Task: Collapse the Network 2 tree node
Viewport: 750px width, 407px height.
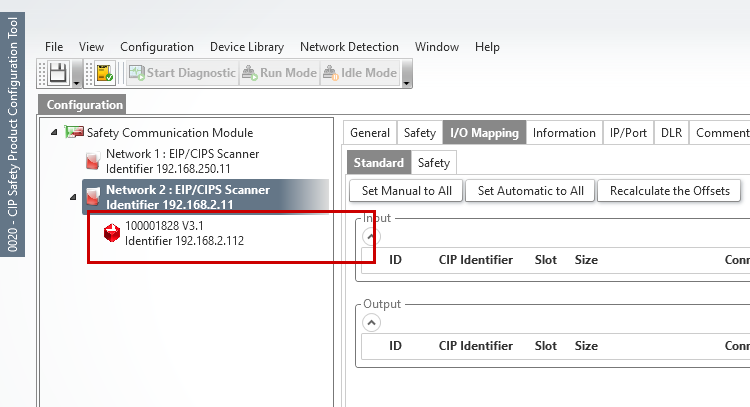Action: coord(73,197)
